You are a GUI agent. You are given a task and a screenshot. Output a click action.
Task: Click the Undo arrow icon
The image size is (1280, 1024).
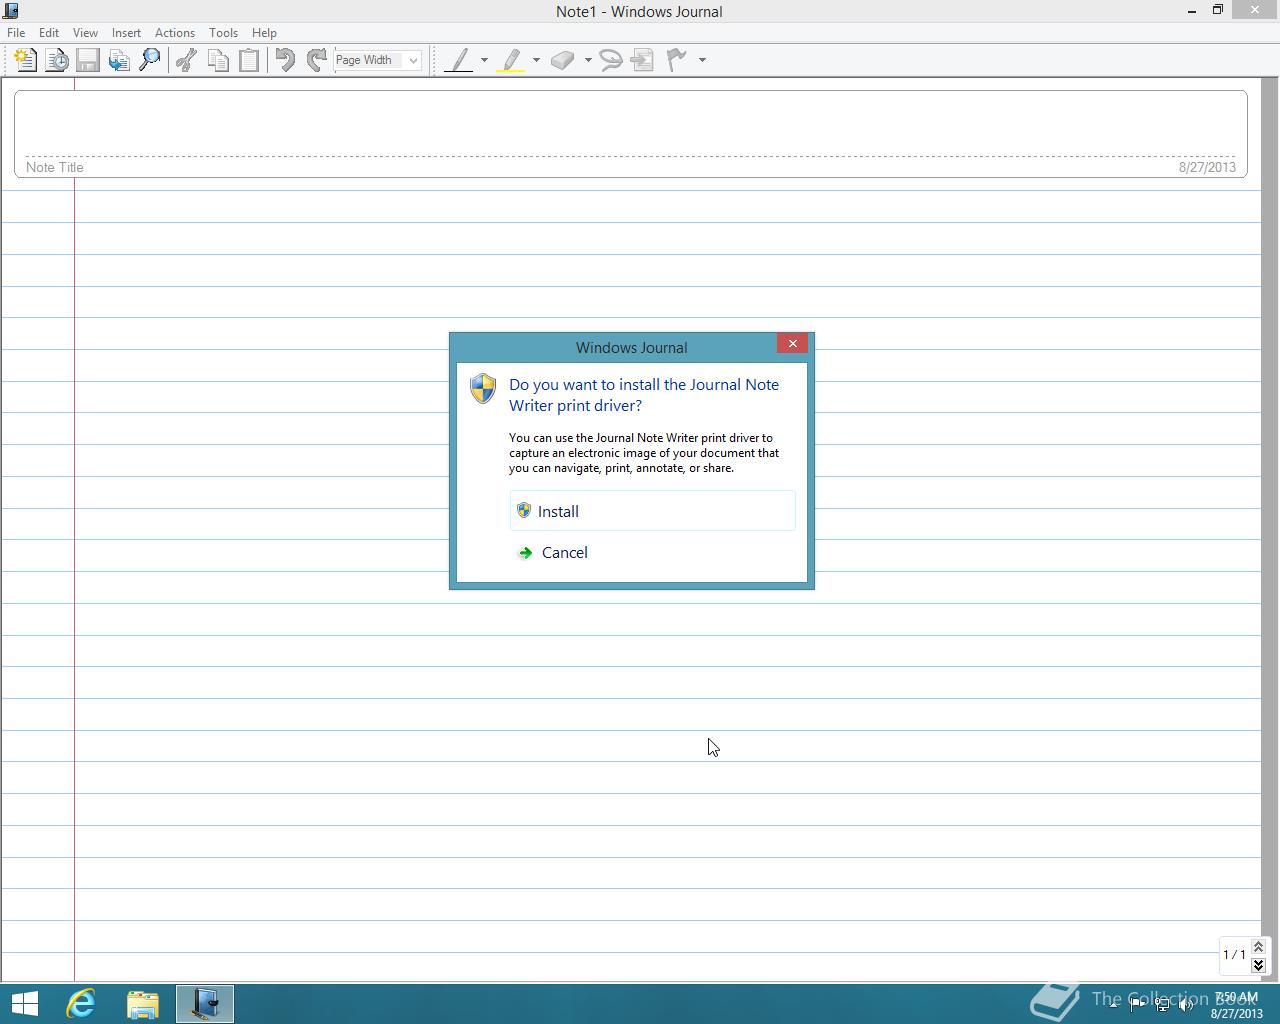(x=285, y=60)
